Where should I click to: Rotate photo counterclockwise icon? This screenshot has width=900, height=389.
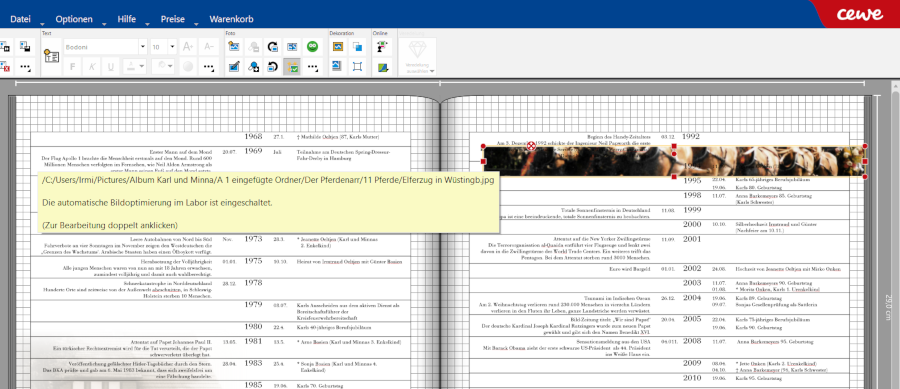point(273,67)
